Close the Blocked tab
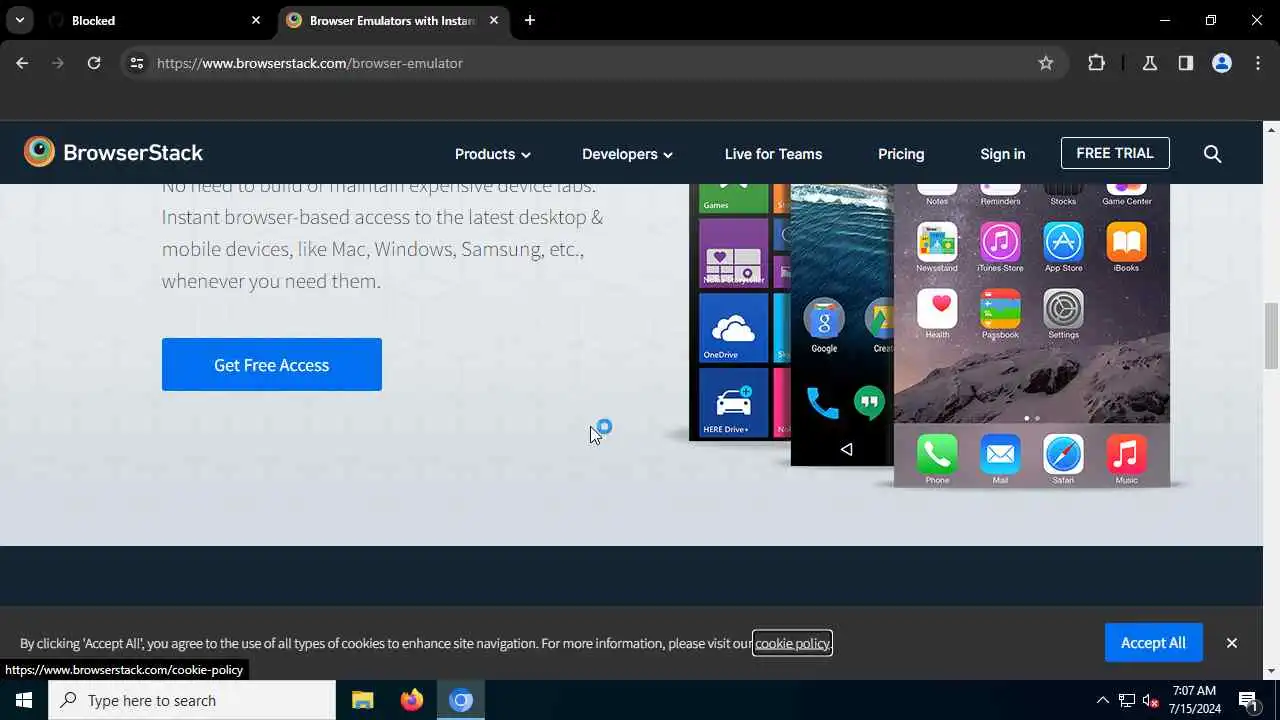The height and width of the screenshot is (720, 1280). [256, 20]
